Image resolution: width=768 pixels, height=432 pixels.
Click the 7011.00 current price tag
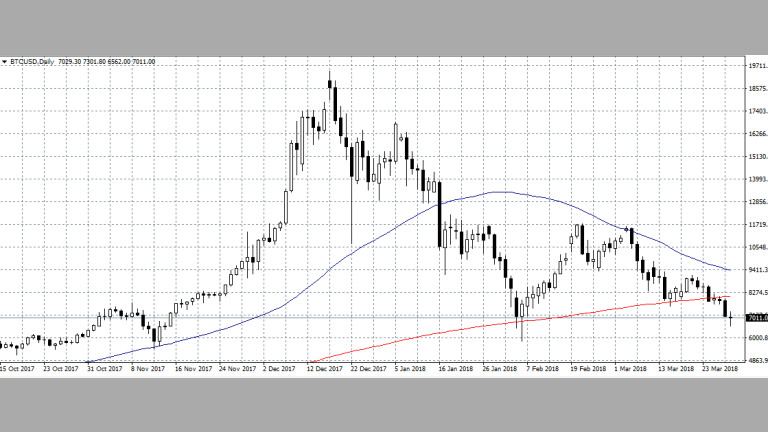click(754, 318)
